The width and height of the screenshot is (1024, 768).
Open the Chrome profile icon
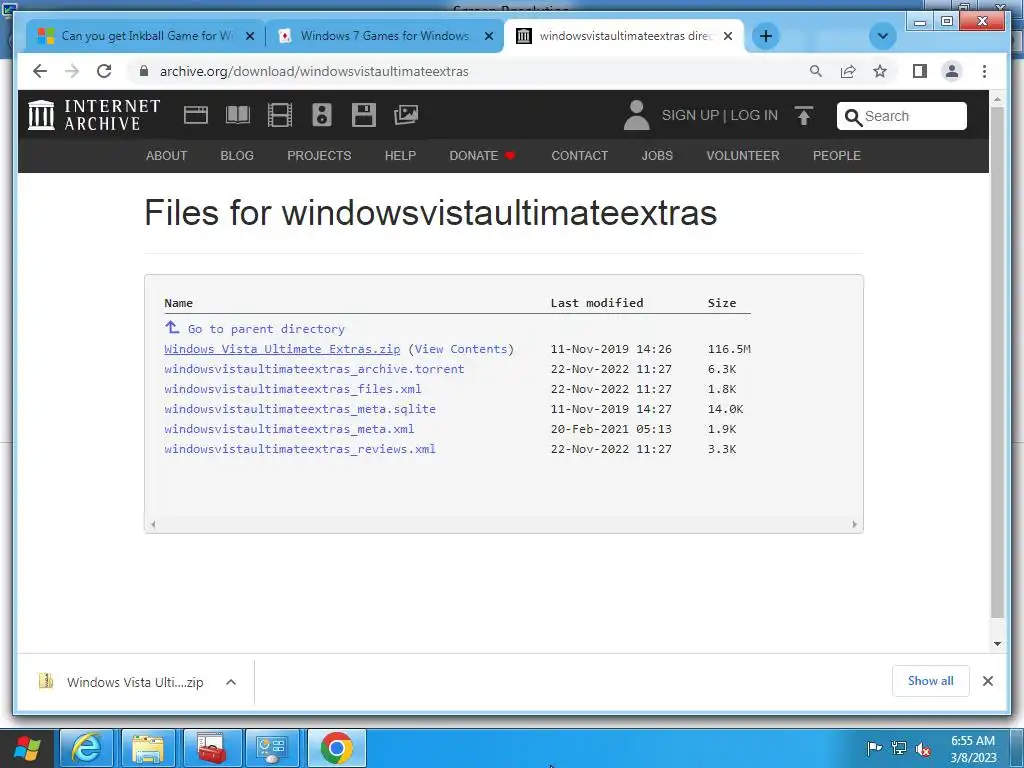coord(952,71)
